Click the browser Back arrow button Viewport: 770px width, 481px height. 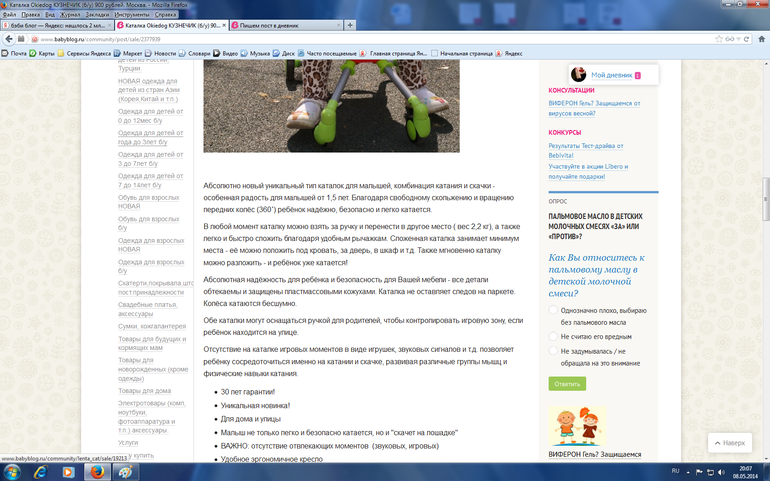pyautogui.click(x=9, y=39)
